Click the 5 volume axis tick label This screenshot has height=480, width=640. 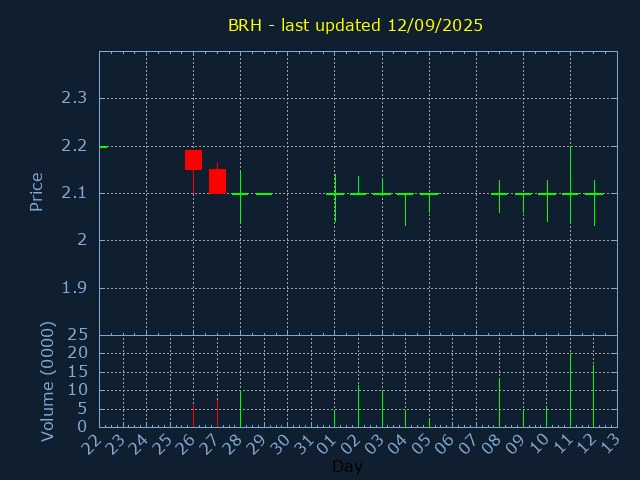click(82, 409)
